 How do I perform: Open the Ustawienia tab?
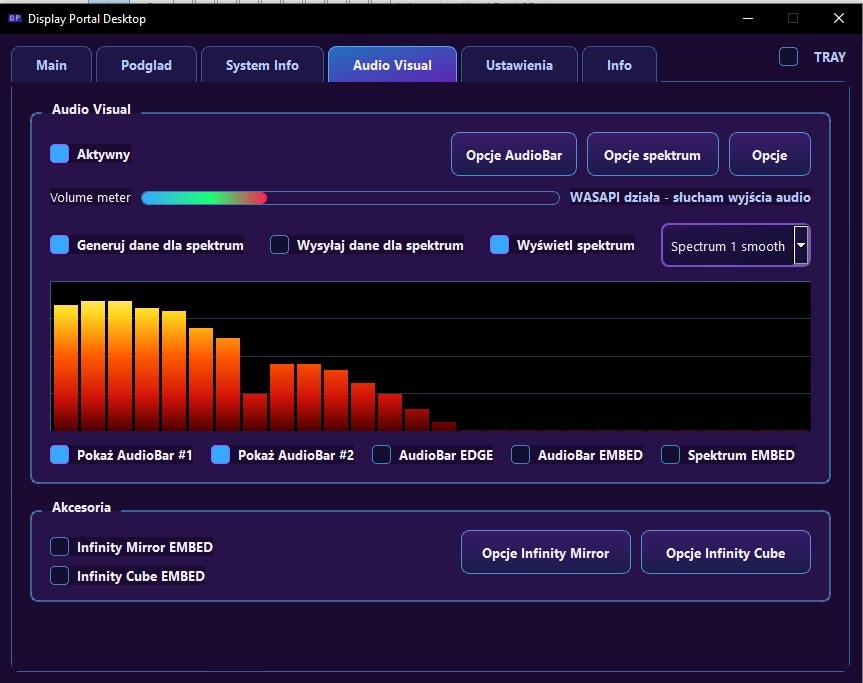pos(519,65)
